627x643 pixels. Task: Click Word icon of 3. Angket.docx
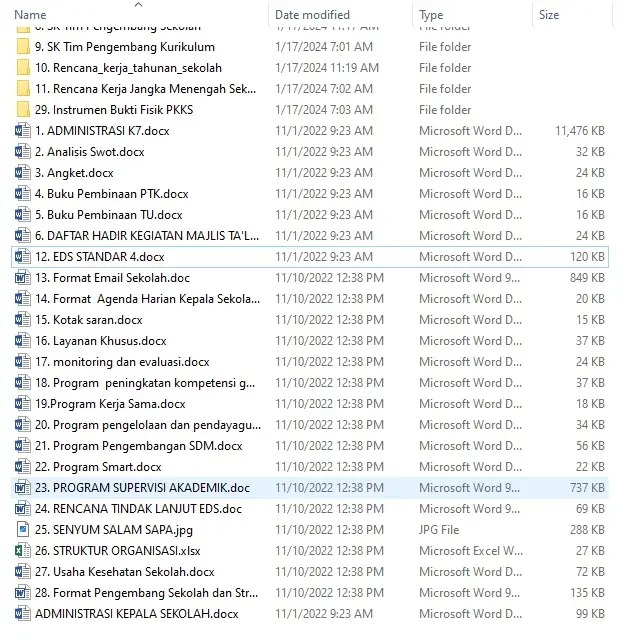(23, 173)
